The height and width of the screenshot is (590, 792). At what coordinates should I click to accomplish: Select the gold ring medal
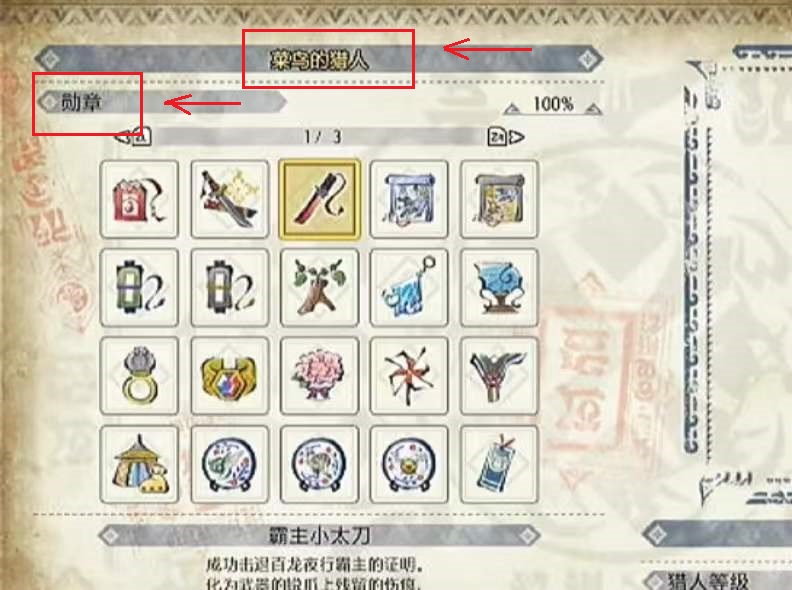click(x=139, y=376)
